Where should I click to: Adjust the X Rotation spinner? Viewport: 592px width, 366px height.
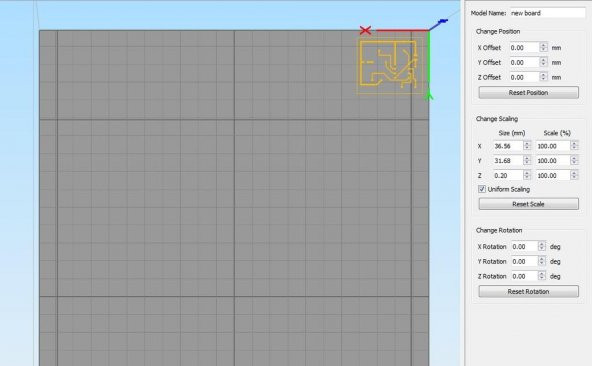click(542, 247)
